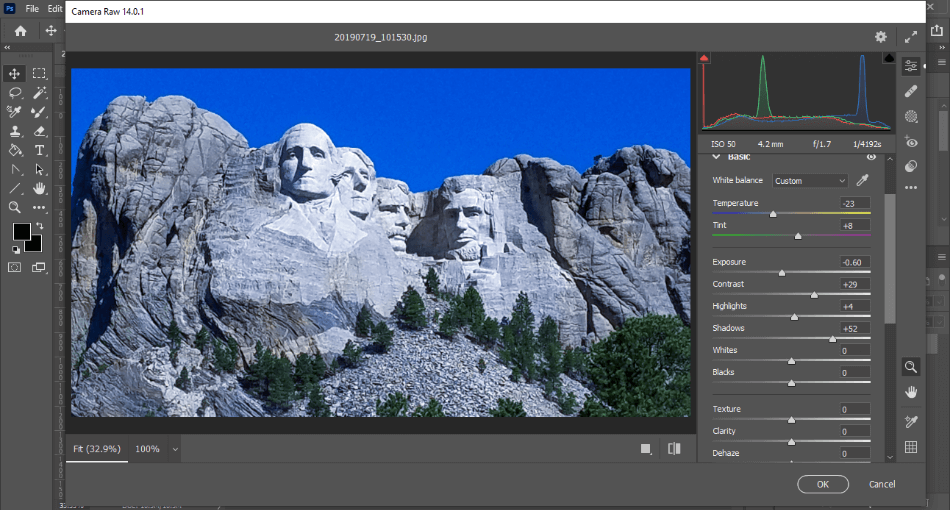
Task: Select the Line tool
Action: point(15,188)
